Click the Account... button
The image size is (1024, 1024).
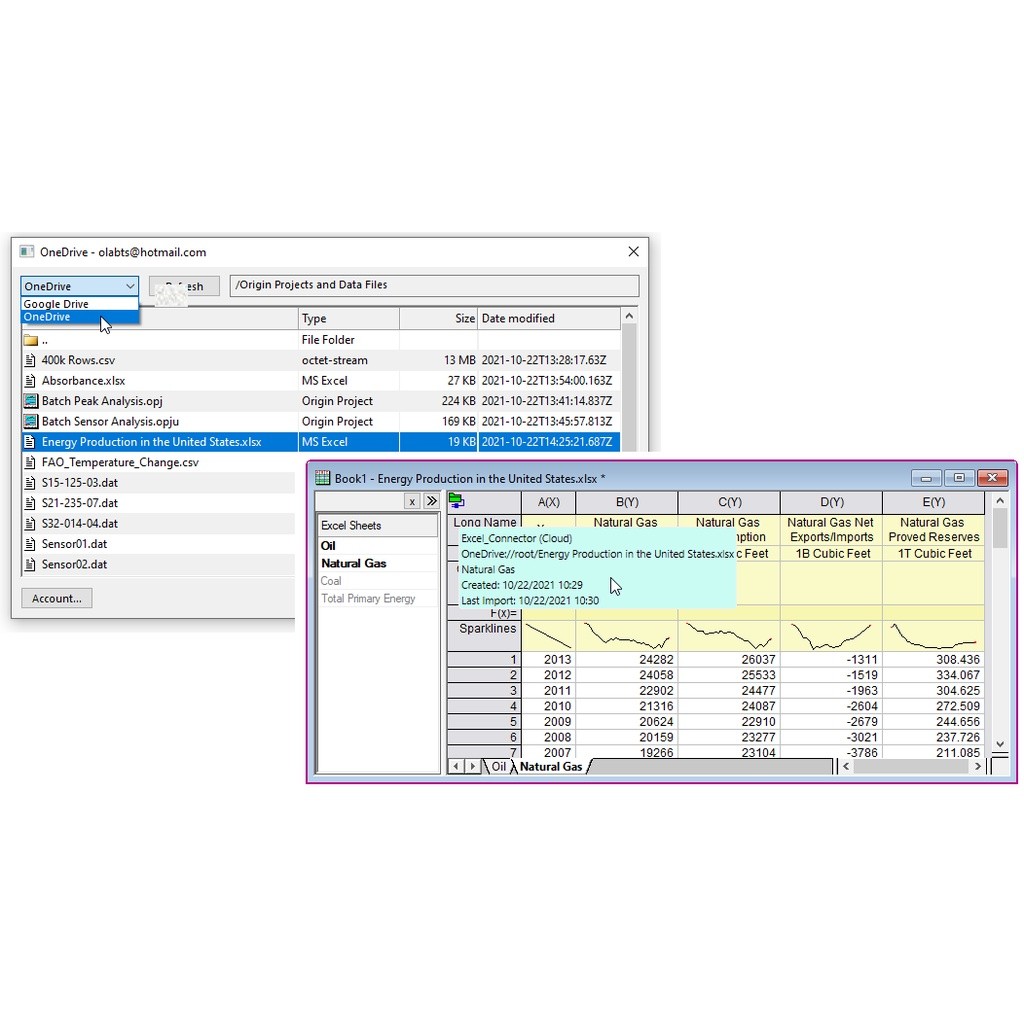tap(56, 598)
